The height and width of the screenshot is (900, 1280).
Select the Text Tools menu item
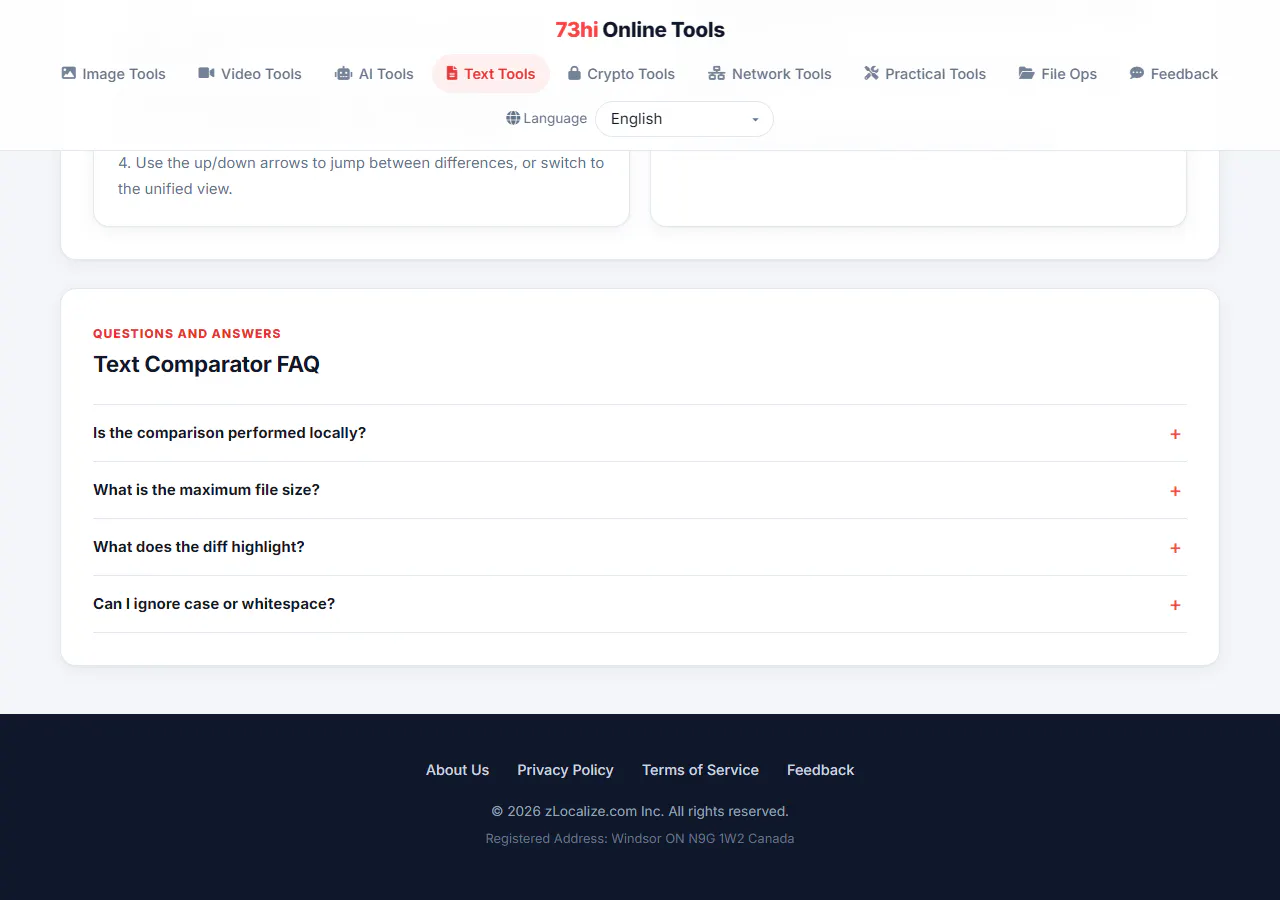click(491, 74)
